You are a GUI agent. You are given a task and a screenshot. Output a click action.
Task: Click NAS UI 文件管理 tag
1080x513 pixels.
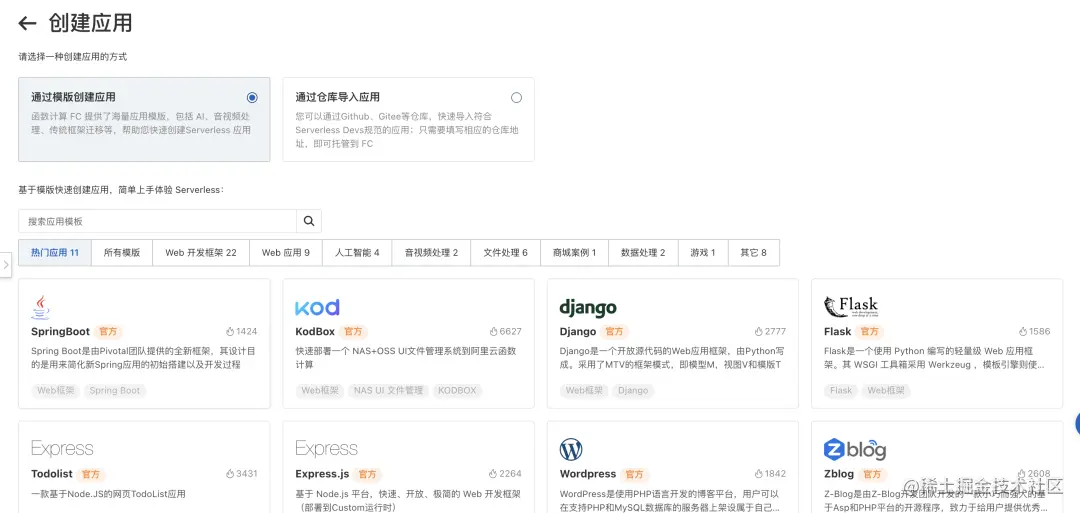pyautogui.click(x=388, y=390)
